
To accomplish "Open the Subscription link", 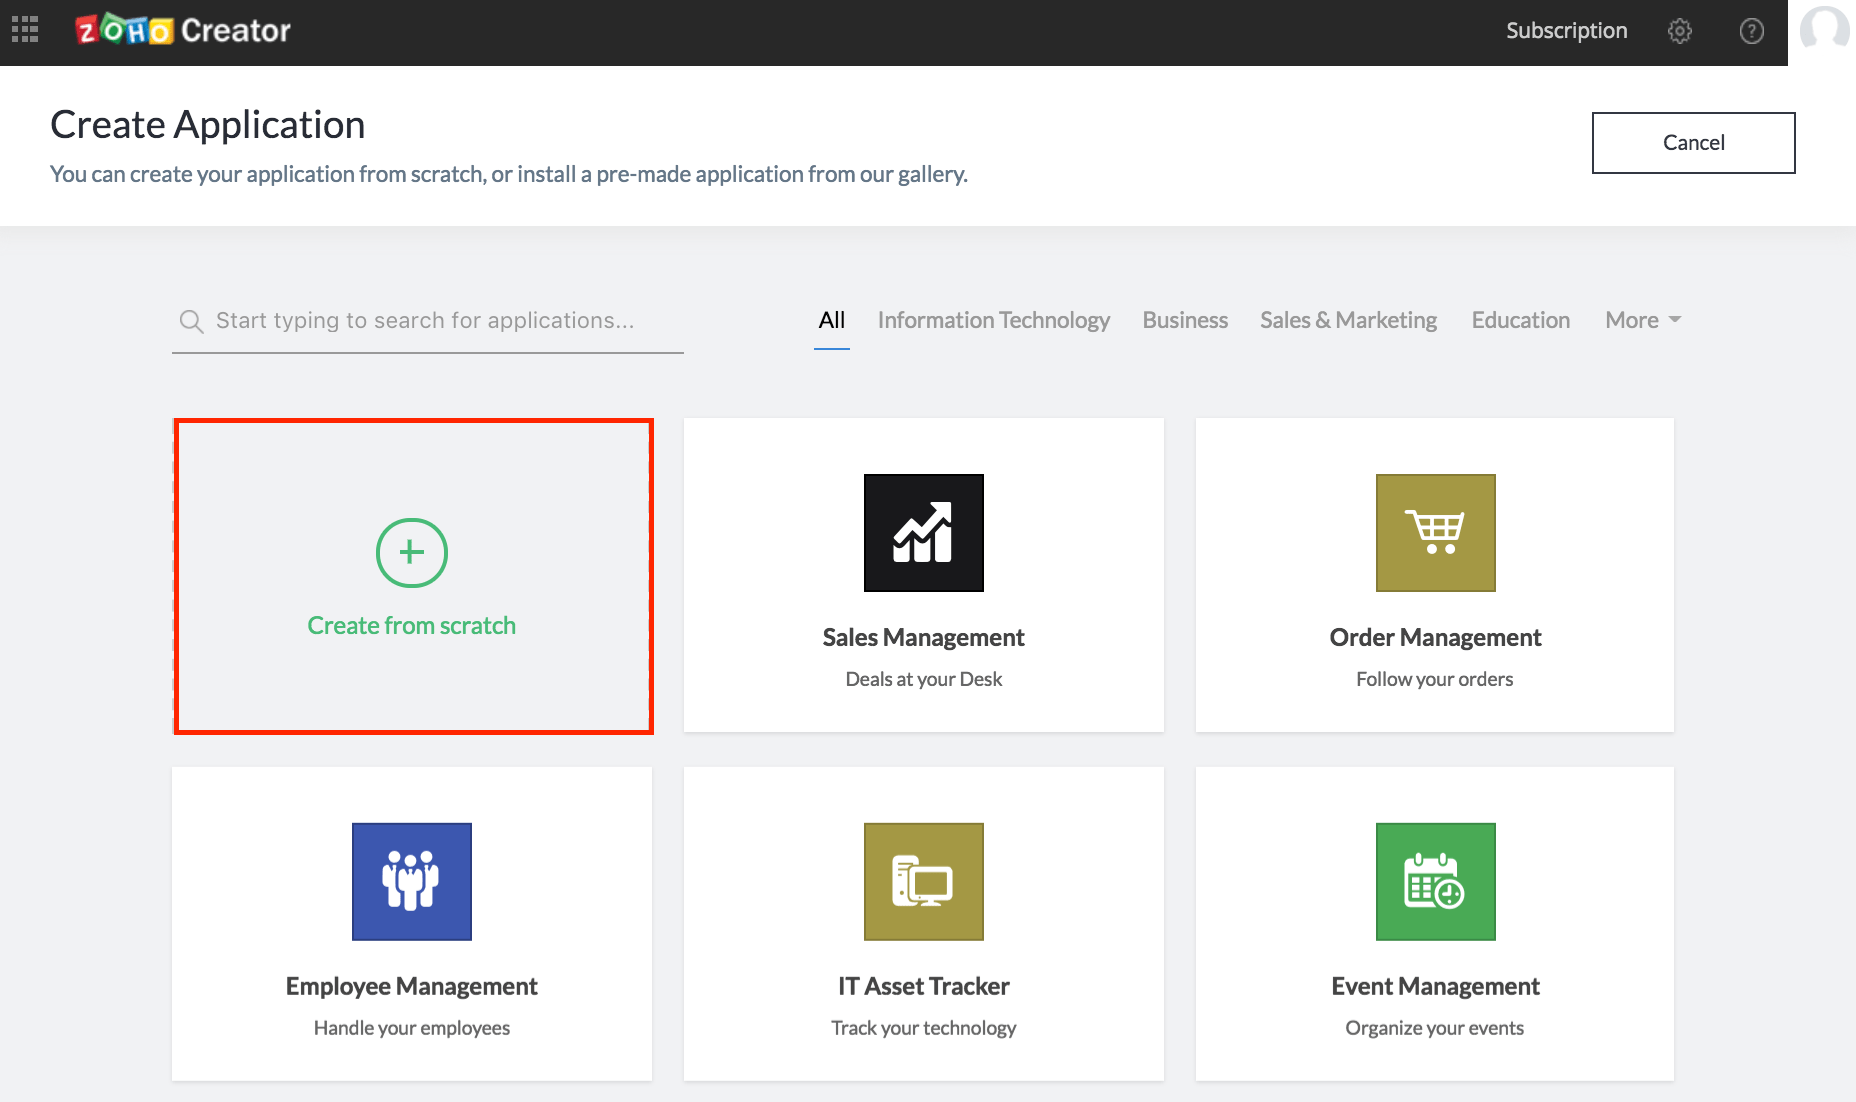I will [x=1567, y=31].
